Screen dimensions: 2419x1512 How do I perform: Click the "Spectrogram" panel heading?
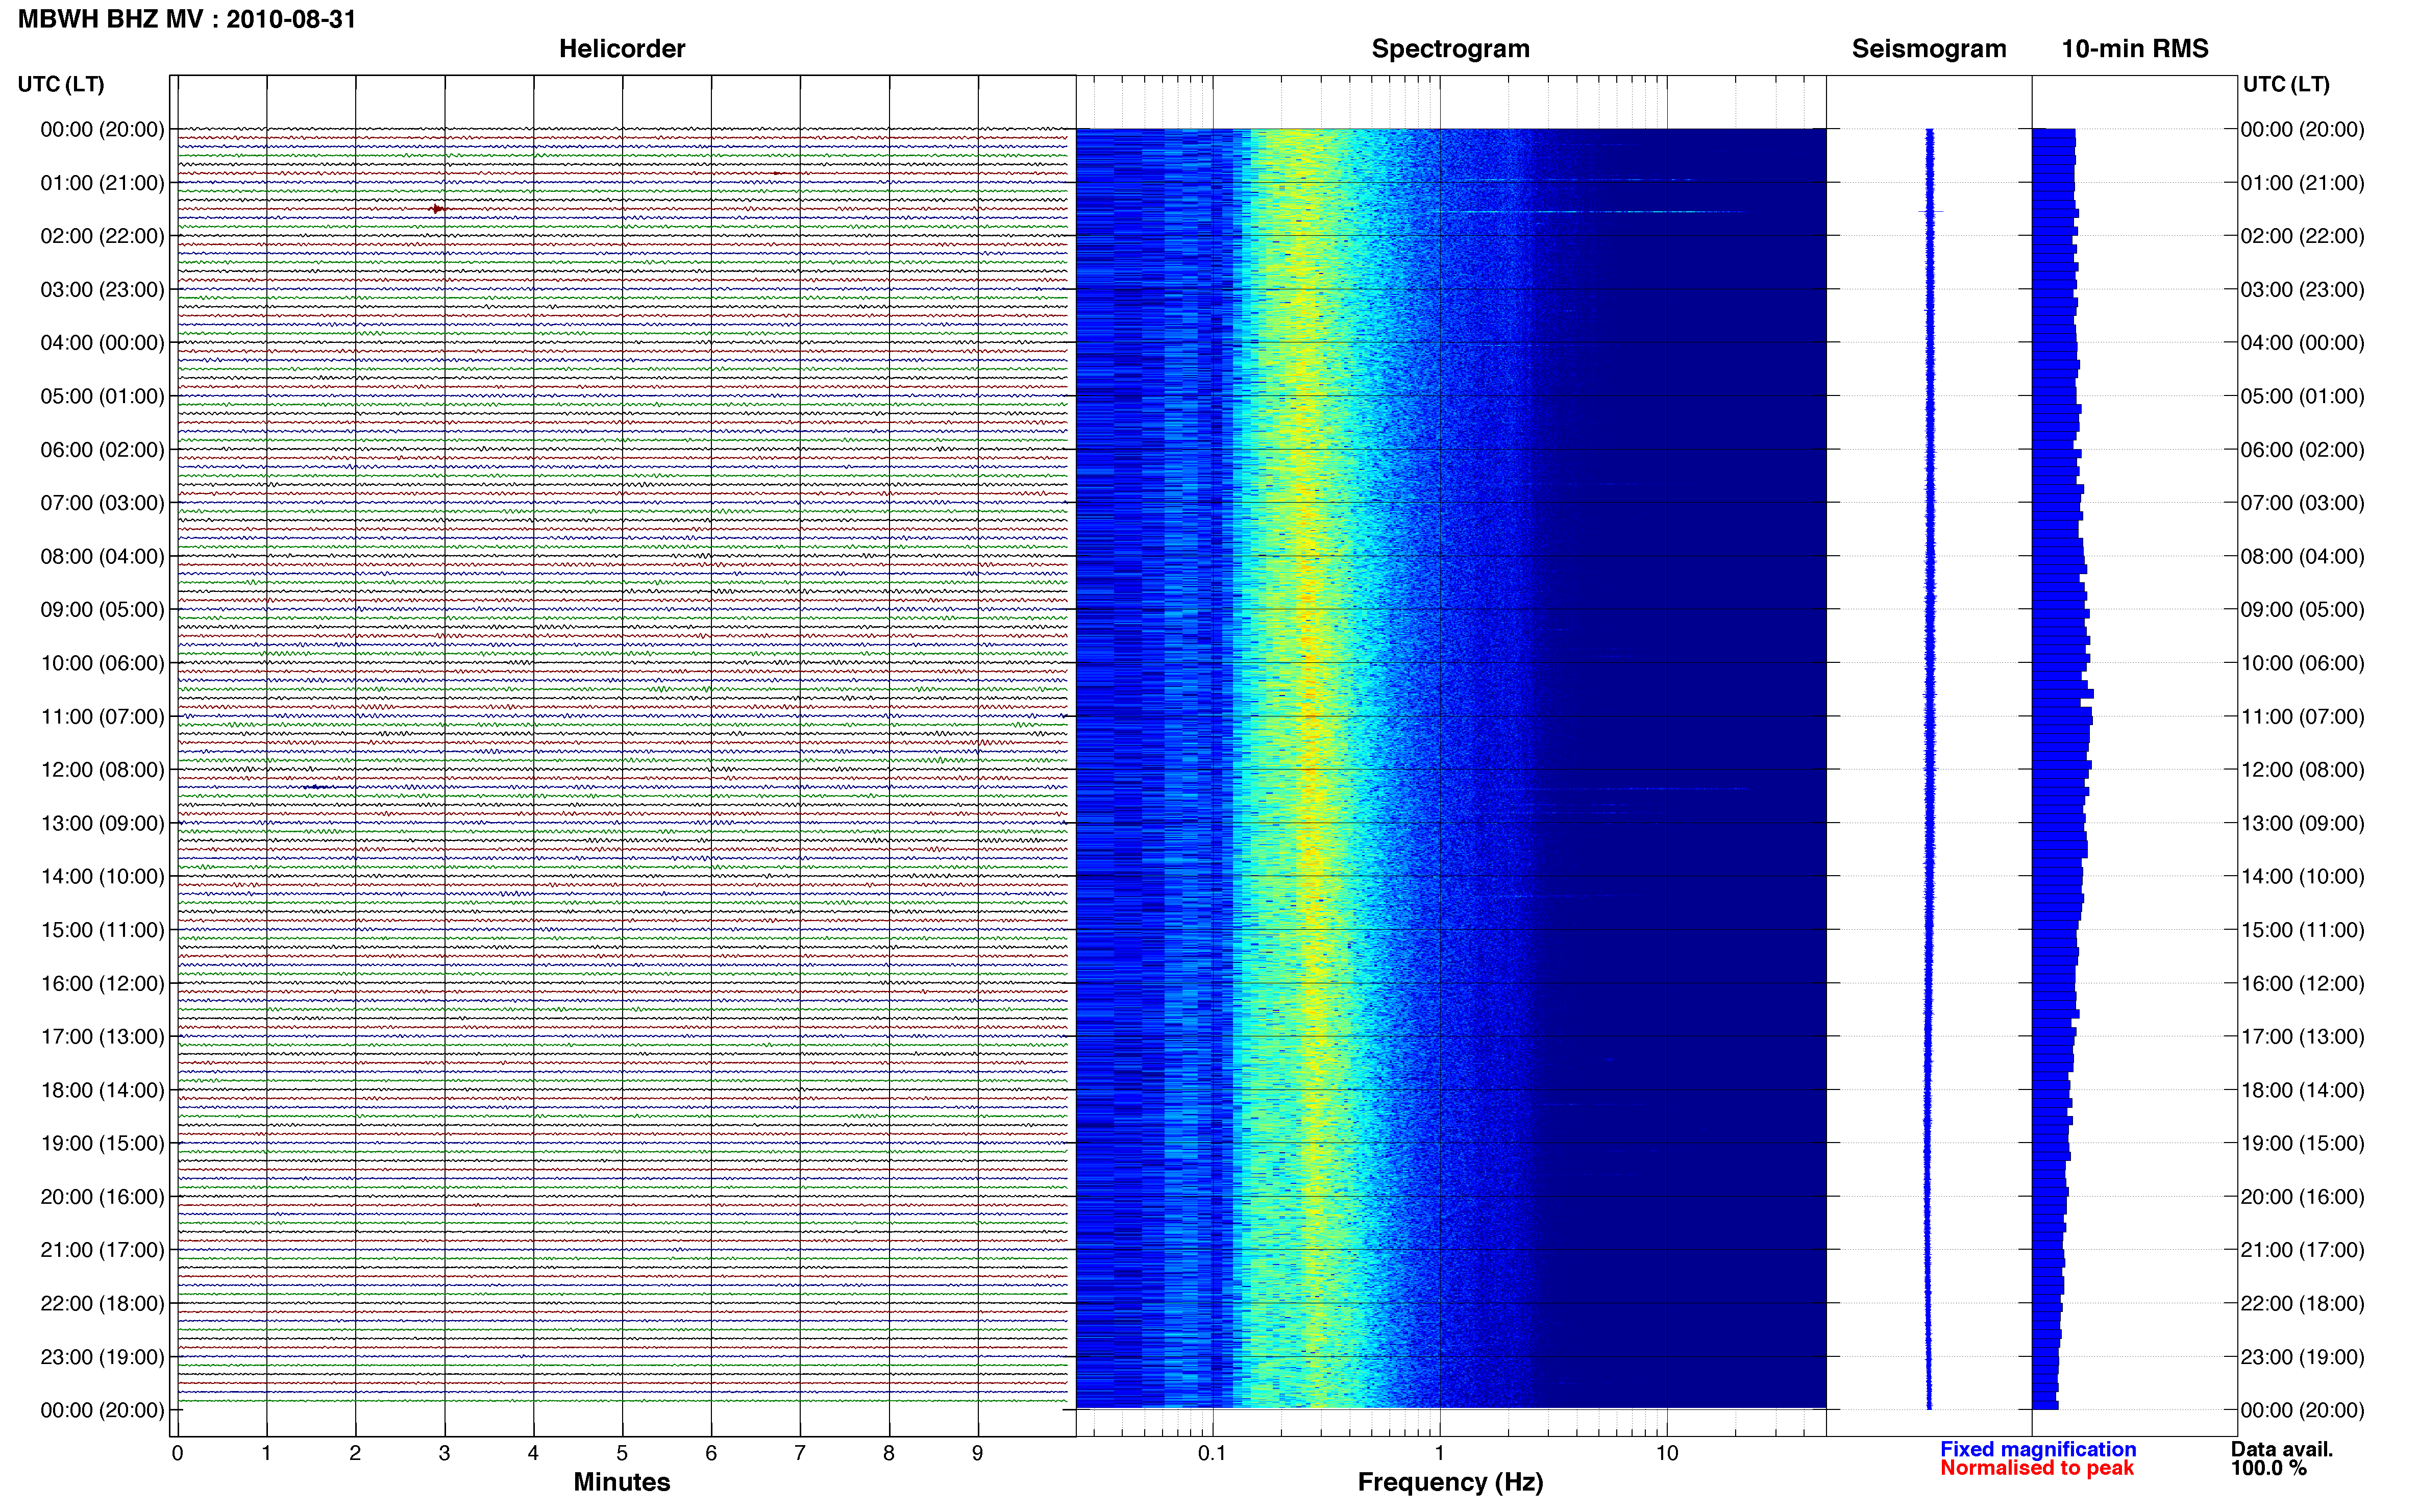pyautogui.click(x=1450, y=48)
